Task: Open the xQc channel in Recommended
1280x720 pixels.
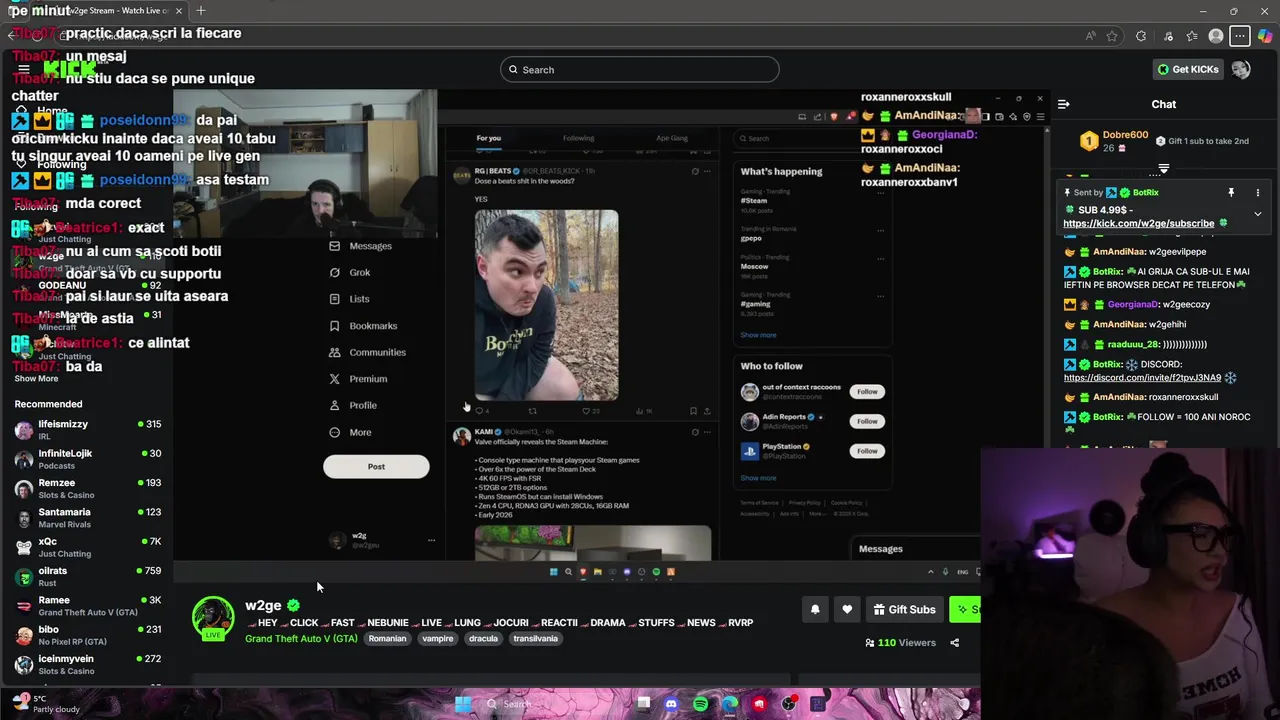Action: (87, 547)
